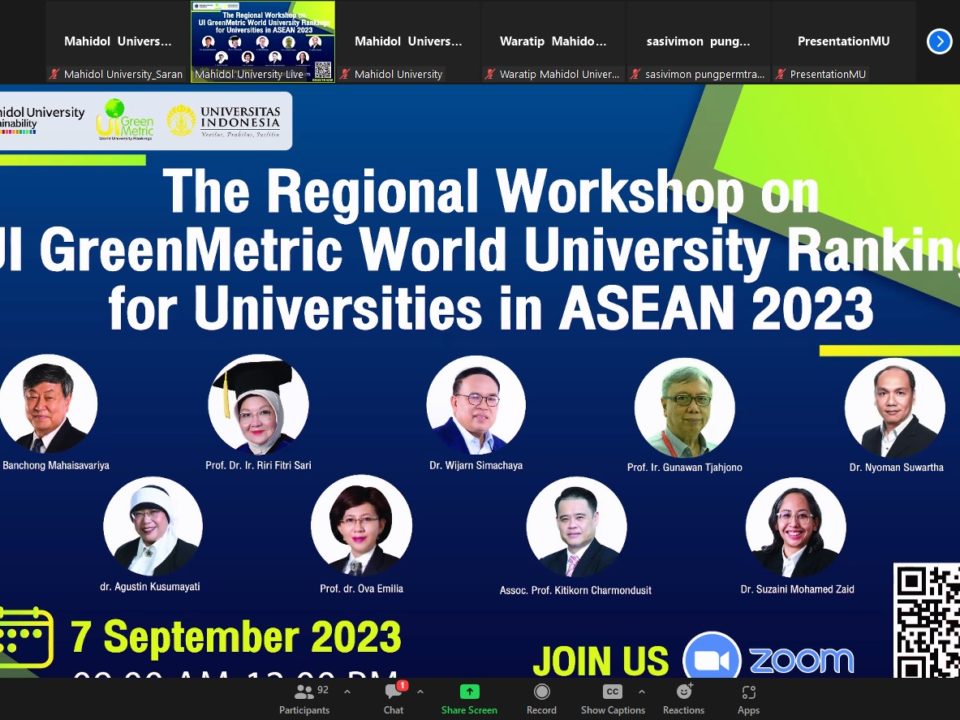Click muted mic icon beside sasivimon pungpermtra...
This screenshot has height=720, width=960.
pyautogui.click(x=635, y=74)
